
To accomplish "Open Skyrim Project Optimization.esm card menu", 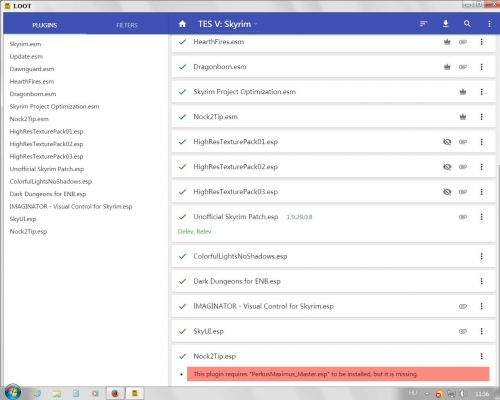I will point(481,92).
